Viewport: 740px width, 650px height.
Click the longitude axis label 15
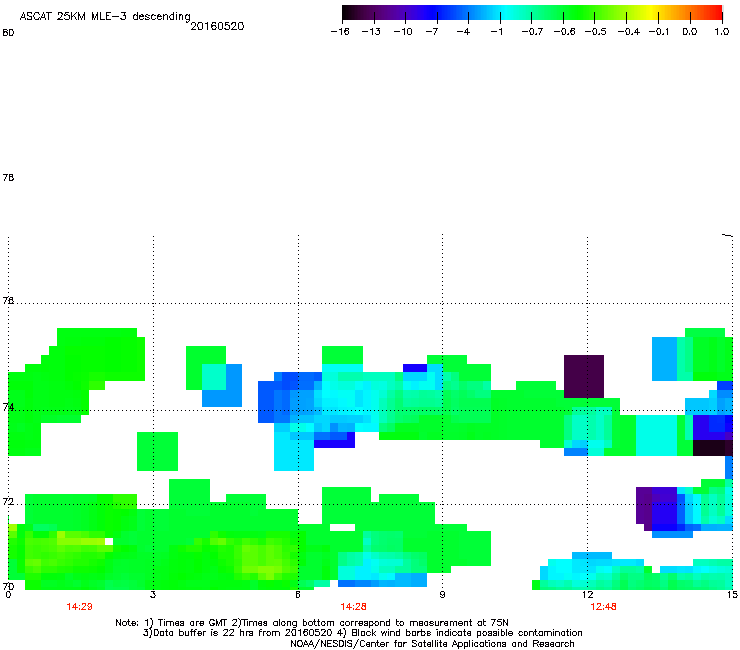tap(732, 594)
